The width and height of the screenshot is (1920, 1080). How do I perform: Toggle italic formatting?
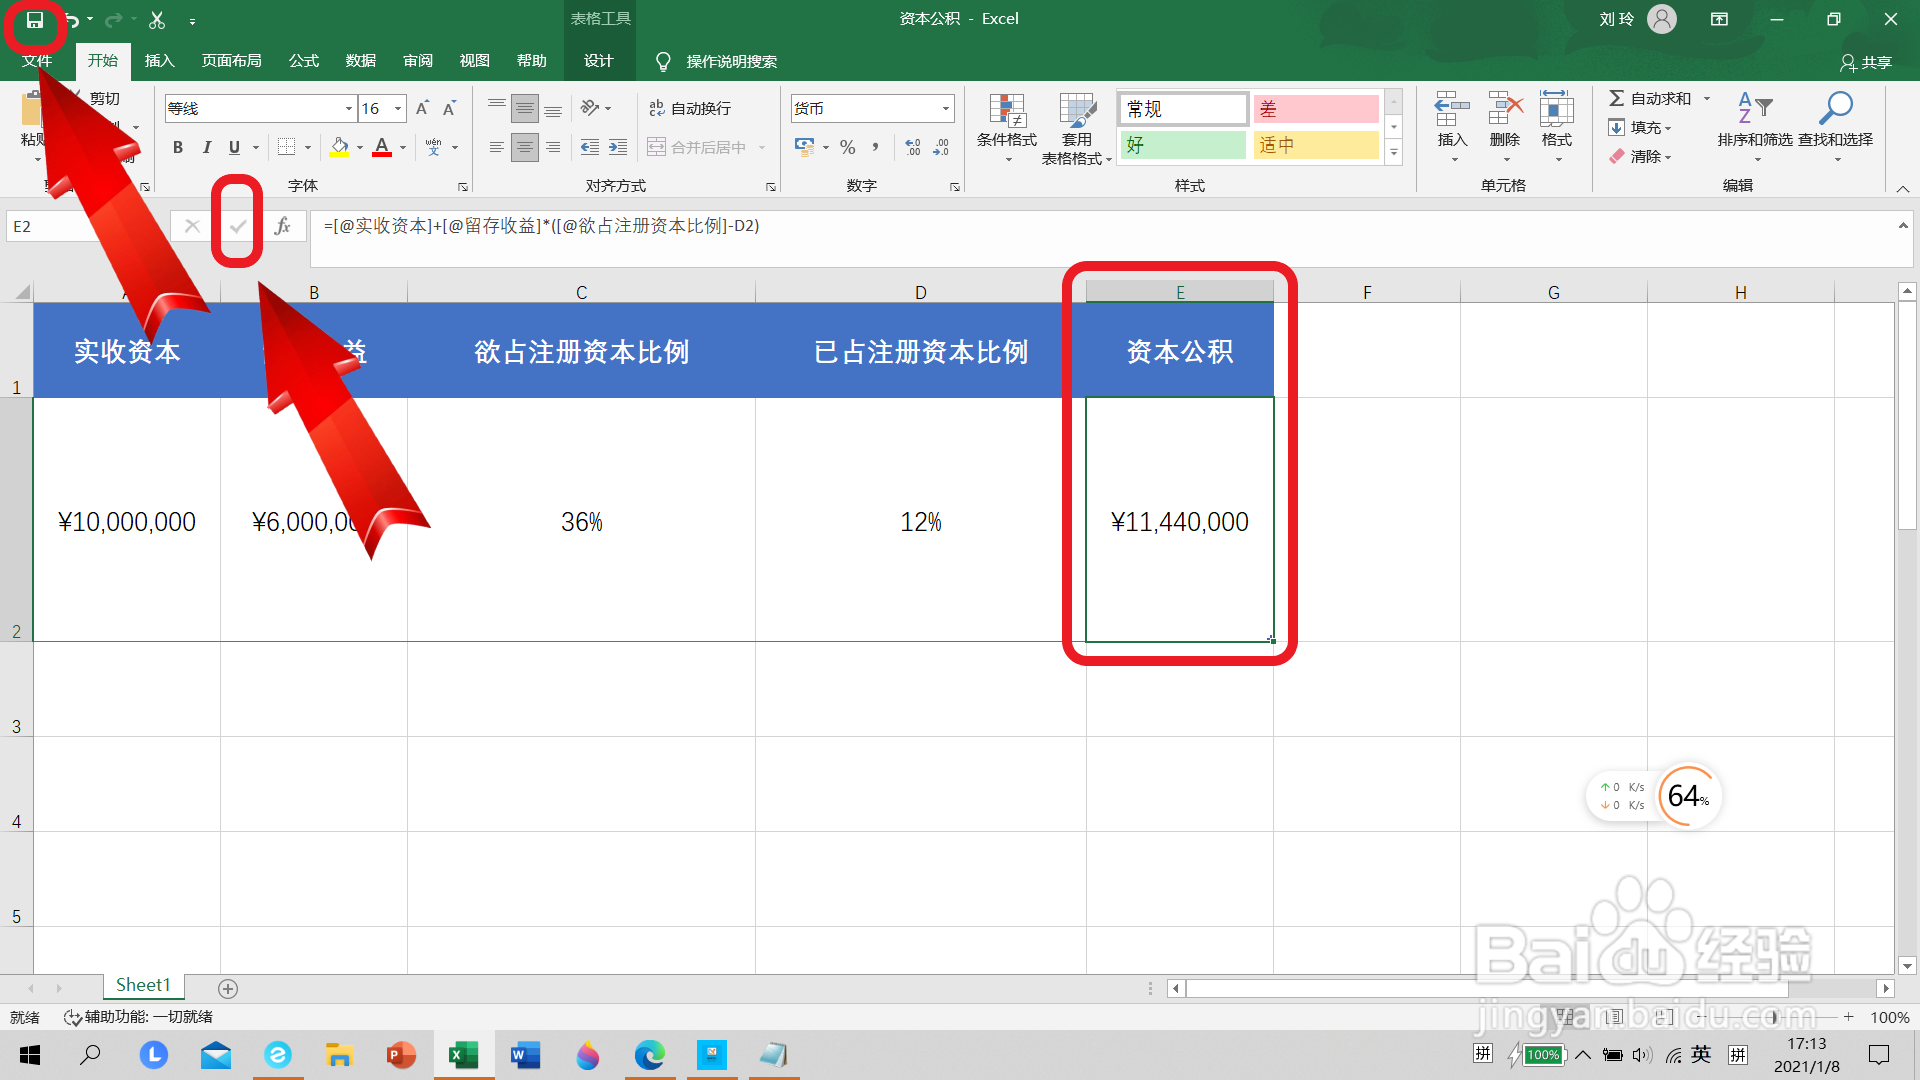(x=206, y=147)
